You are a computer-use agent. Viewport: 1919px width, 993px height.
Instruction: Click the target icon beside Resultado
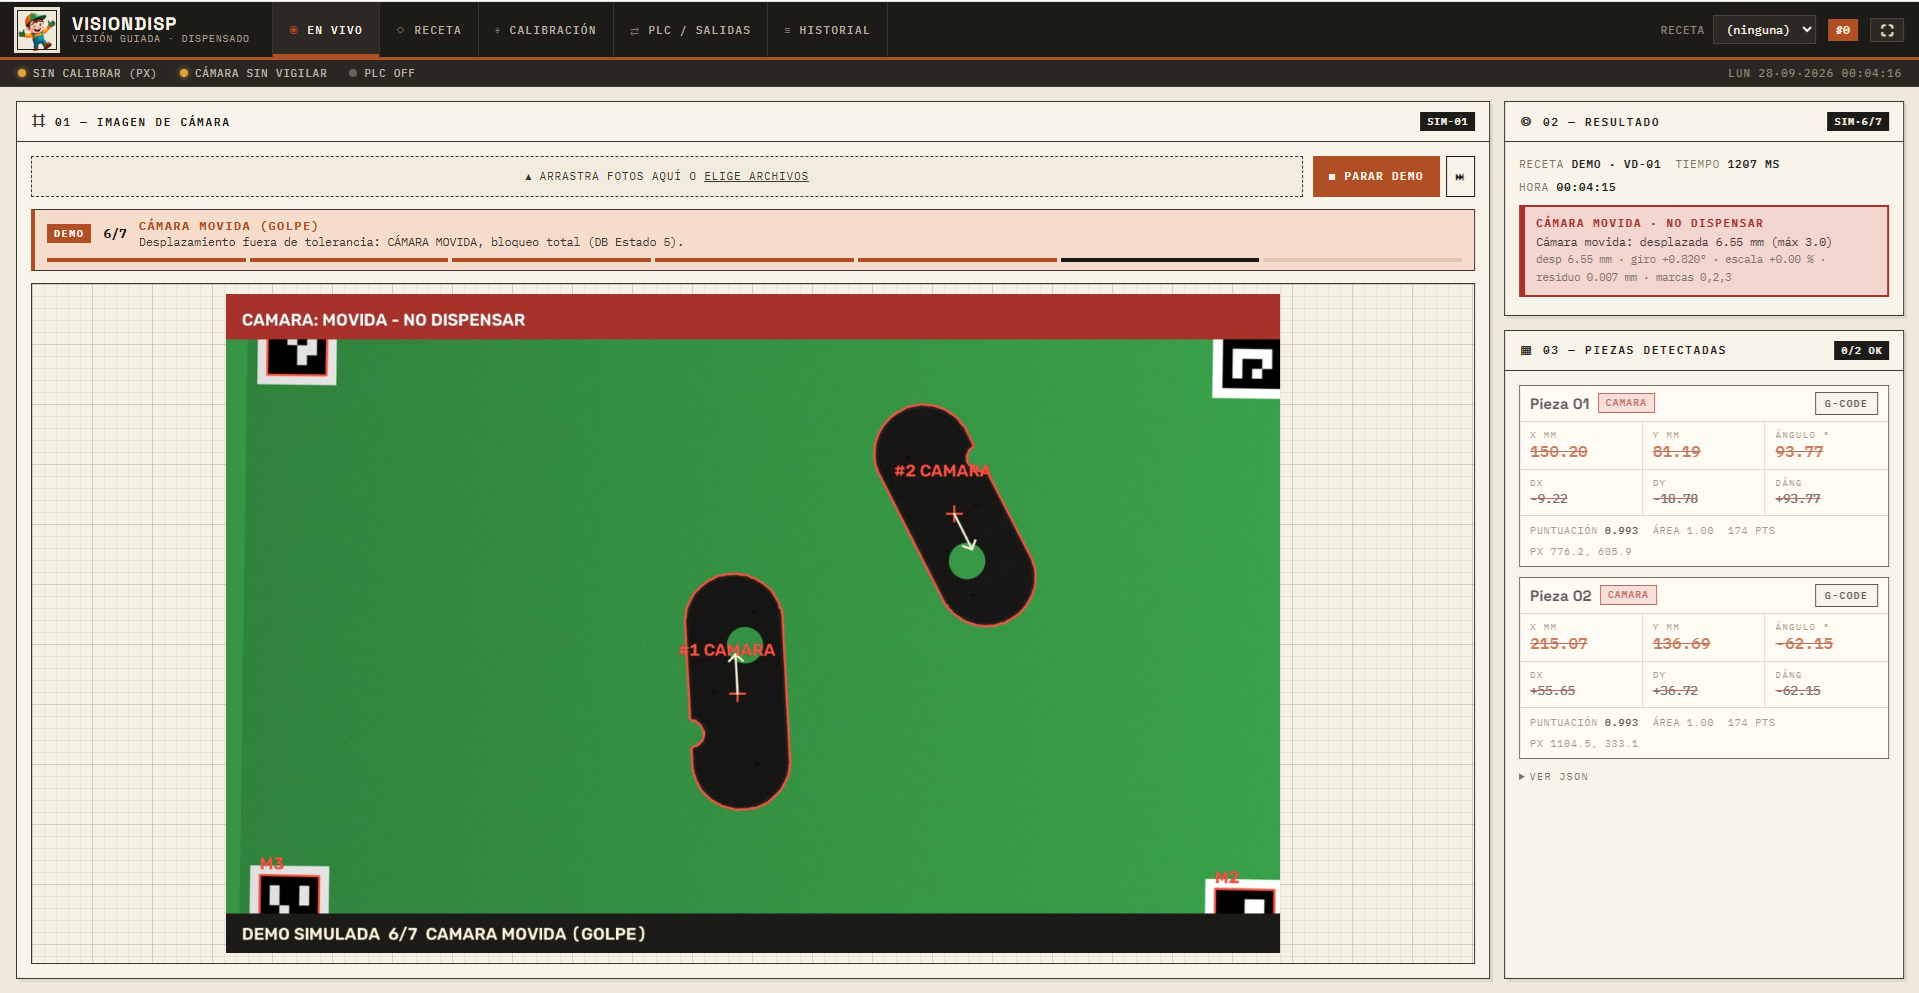click(1526, 122)
